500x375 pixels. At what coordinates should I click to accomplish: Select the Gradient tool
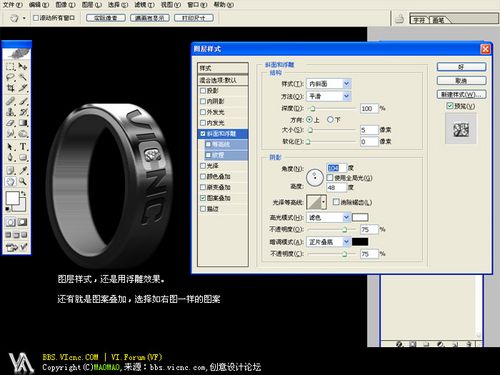23,123
